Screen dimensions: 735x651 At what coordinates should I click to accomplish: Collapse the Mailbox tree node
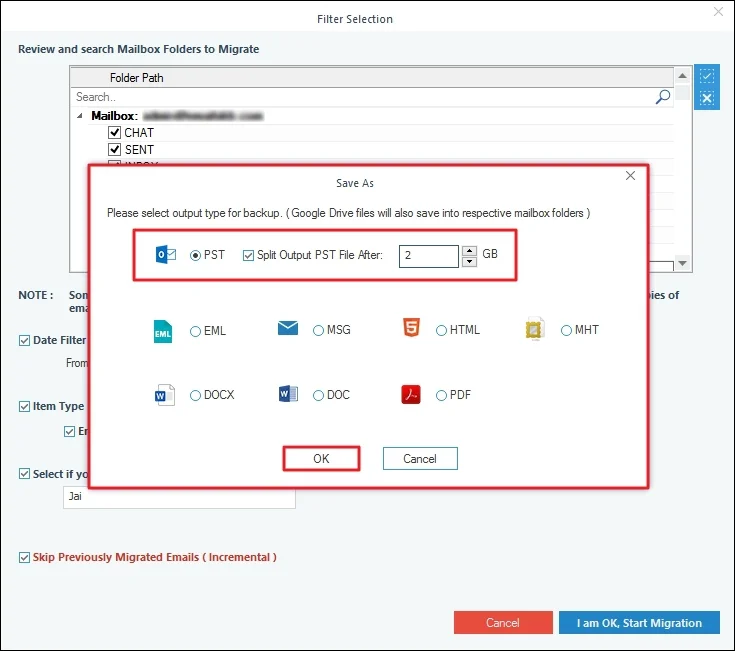[x=81, y=116]
